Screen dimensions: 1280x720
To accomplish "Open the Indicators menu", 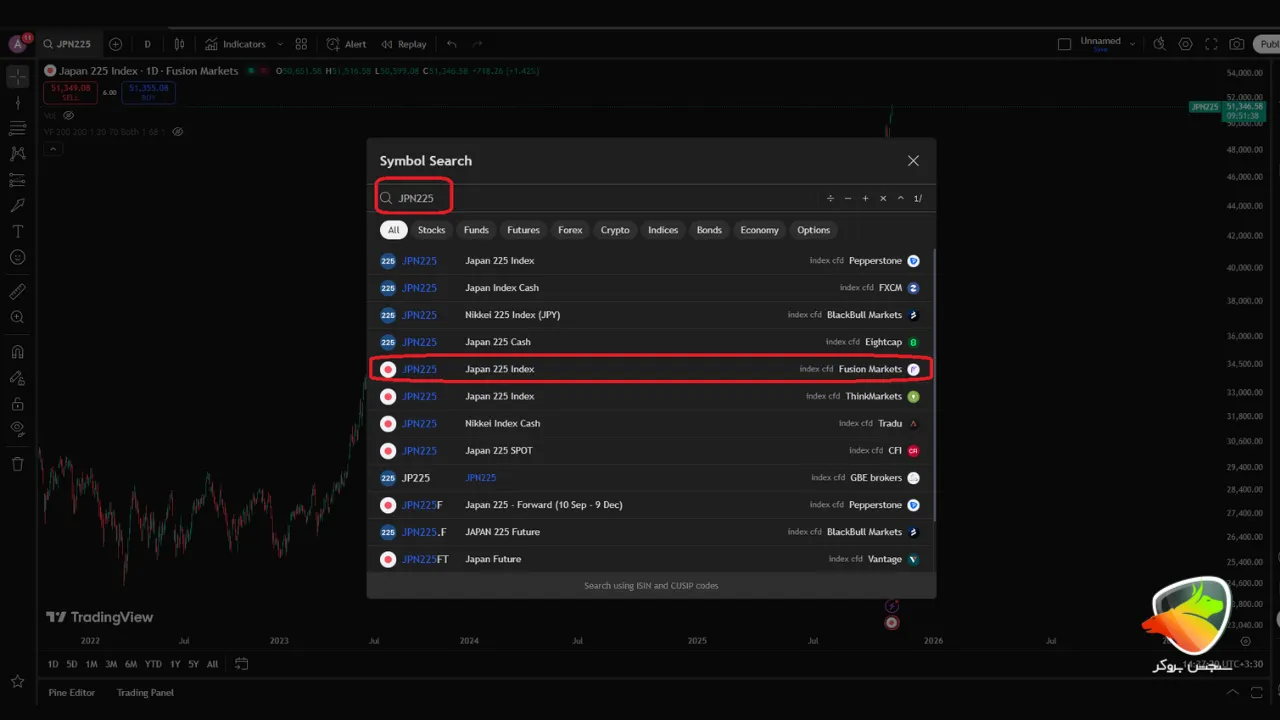I will click(x=236, y=44).
